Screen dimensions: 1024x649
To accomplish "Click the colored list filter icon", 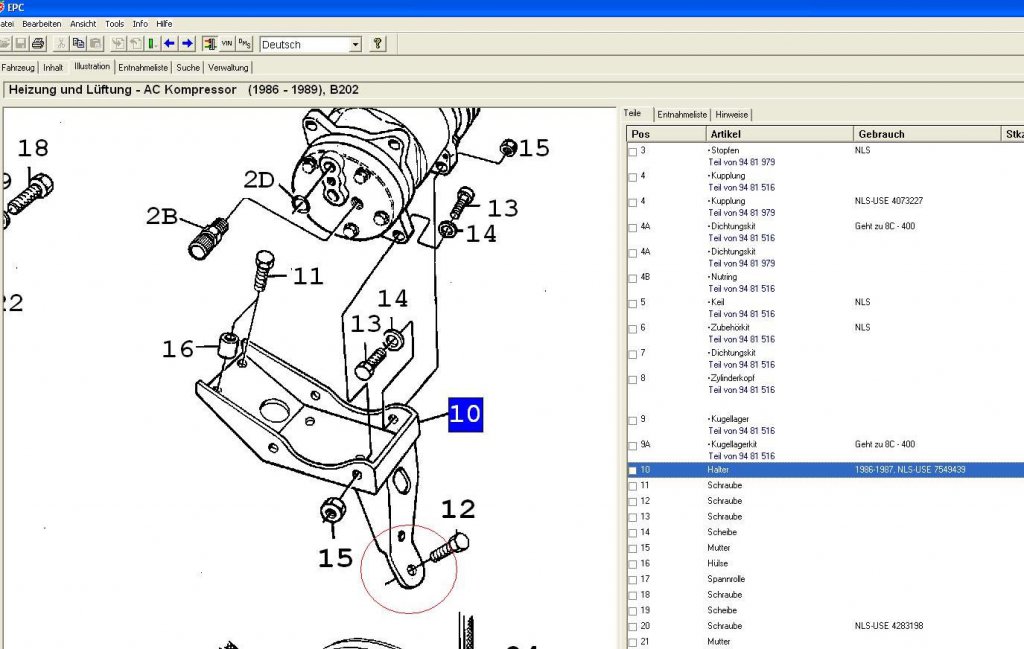I will pos(210,44).
